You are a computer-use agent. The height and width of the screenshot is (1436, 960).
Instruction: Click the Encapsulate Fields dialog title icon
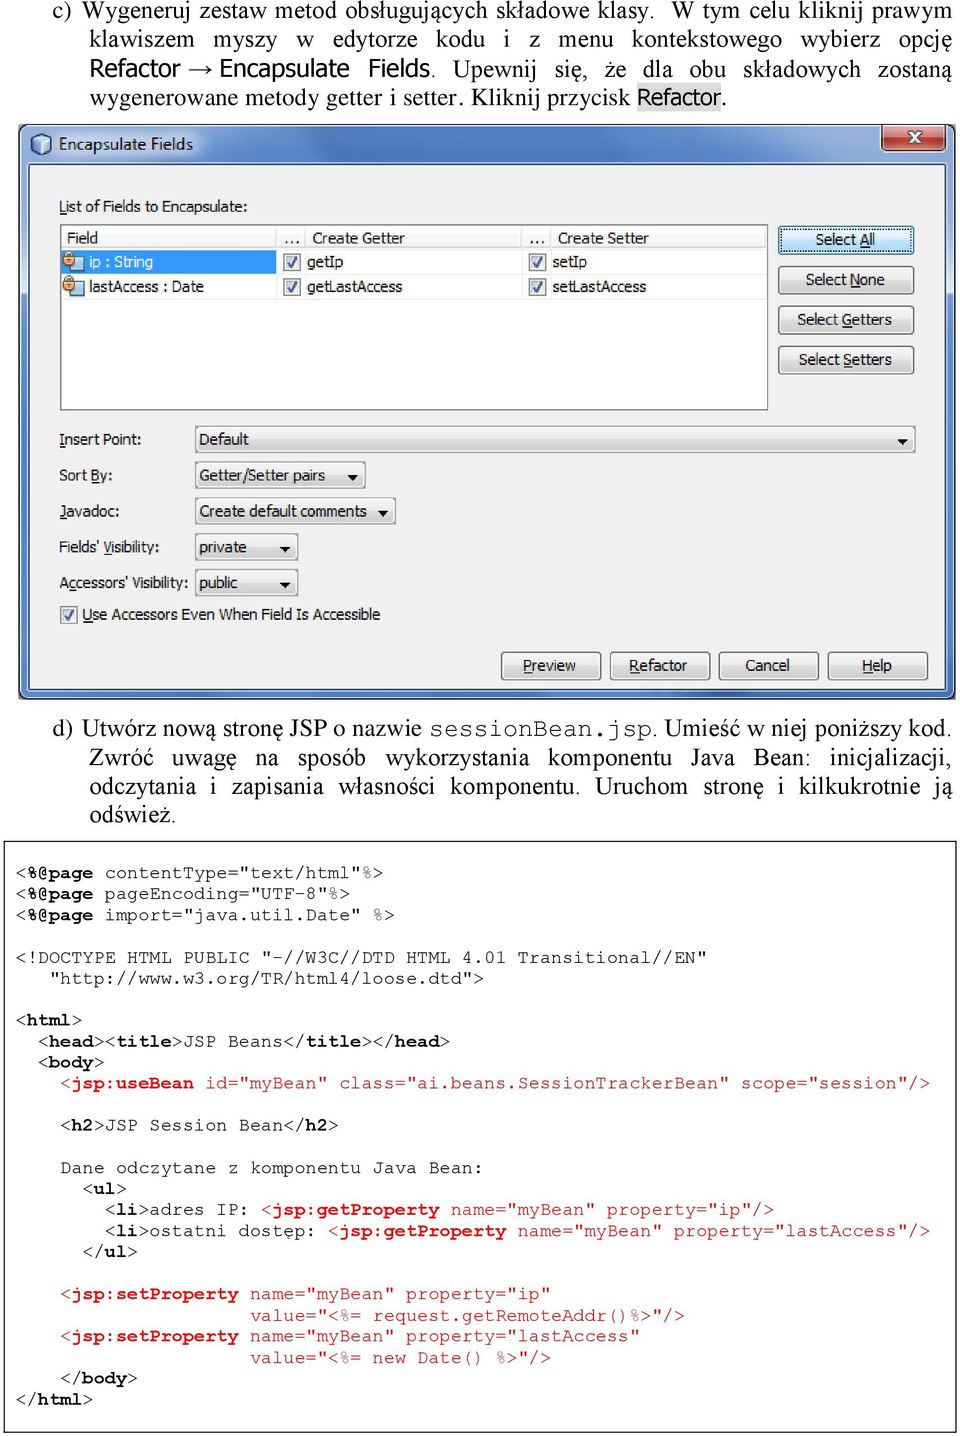click(41, 144)
